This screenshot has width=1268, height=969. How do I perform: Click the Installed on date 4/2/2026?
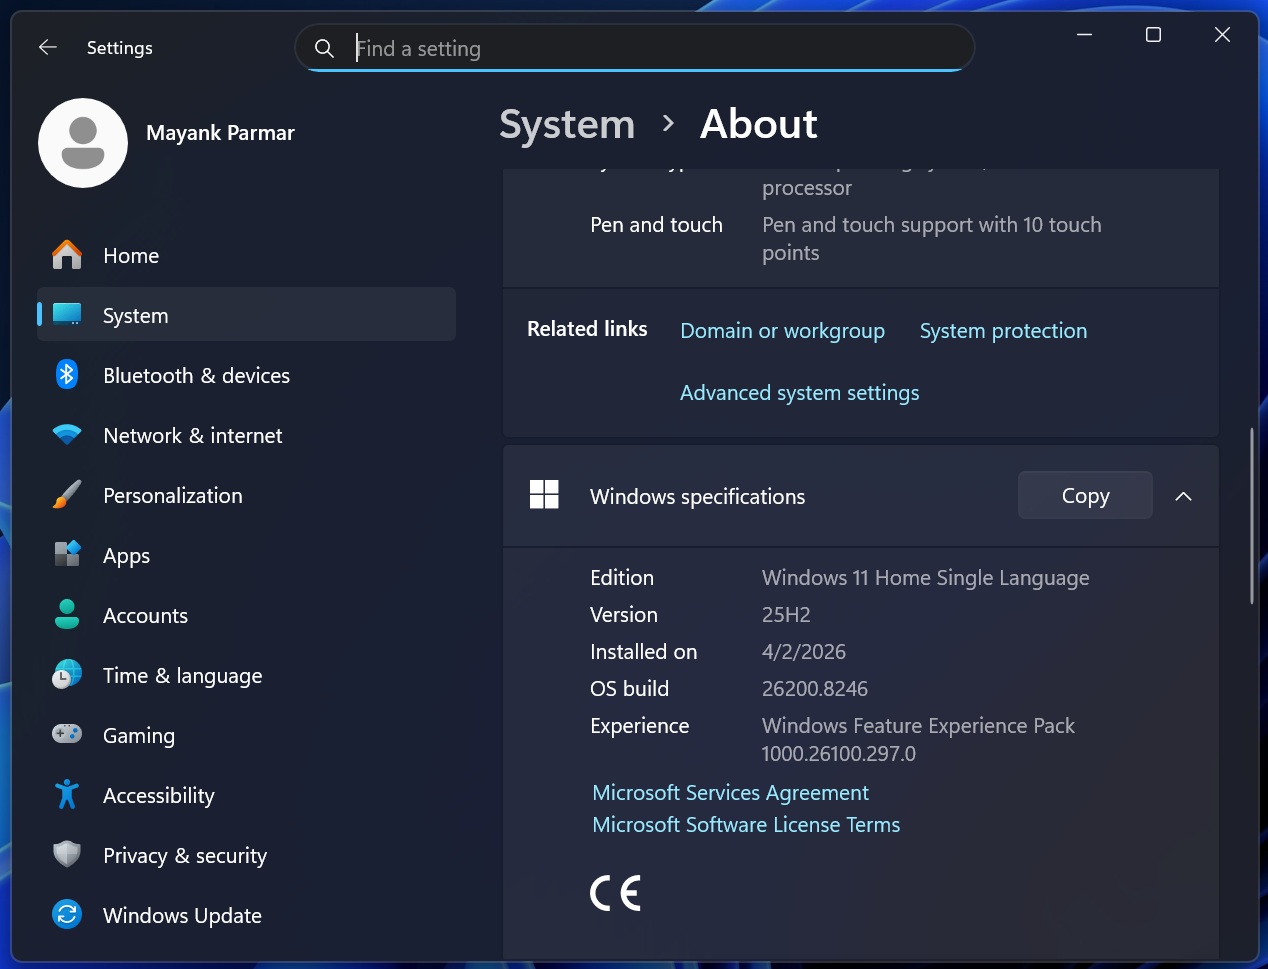coord(804,652)
